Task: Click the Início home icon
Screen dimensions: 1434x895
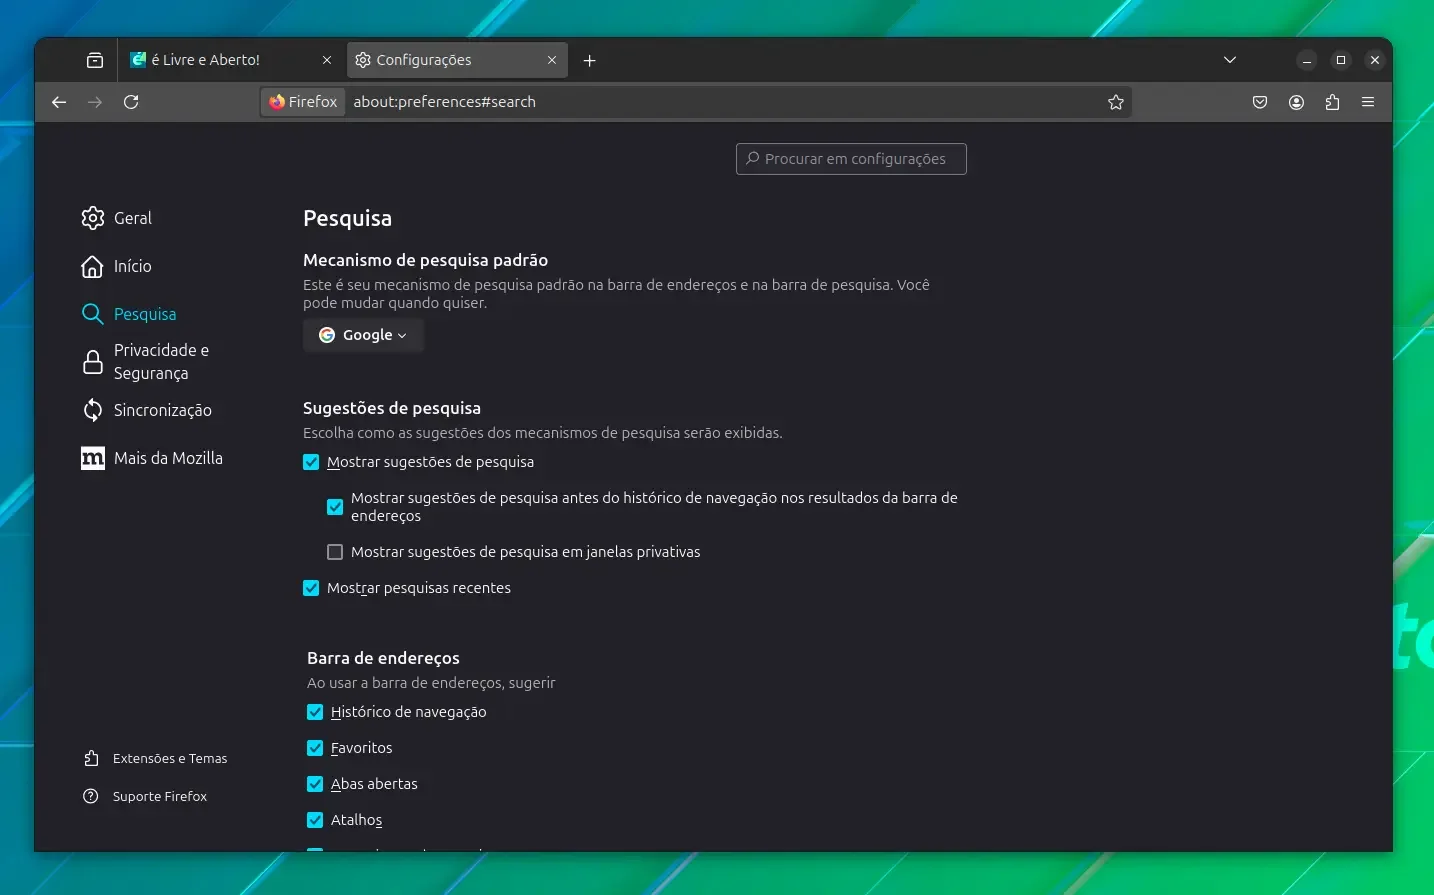Action: coord(92,266)
